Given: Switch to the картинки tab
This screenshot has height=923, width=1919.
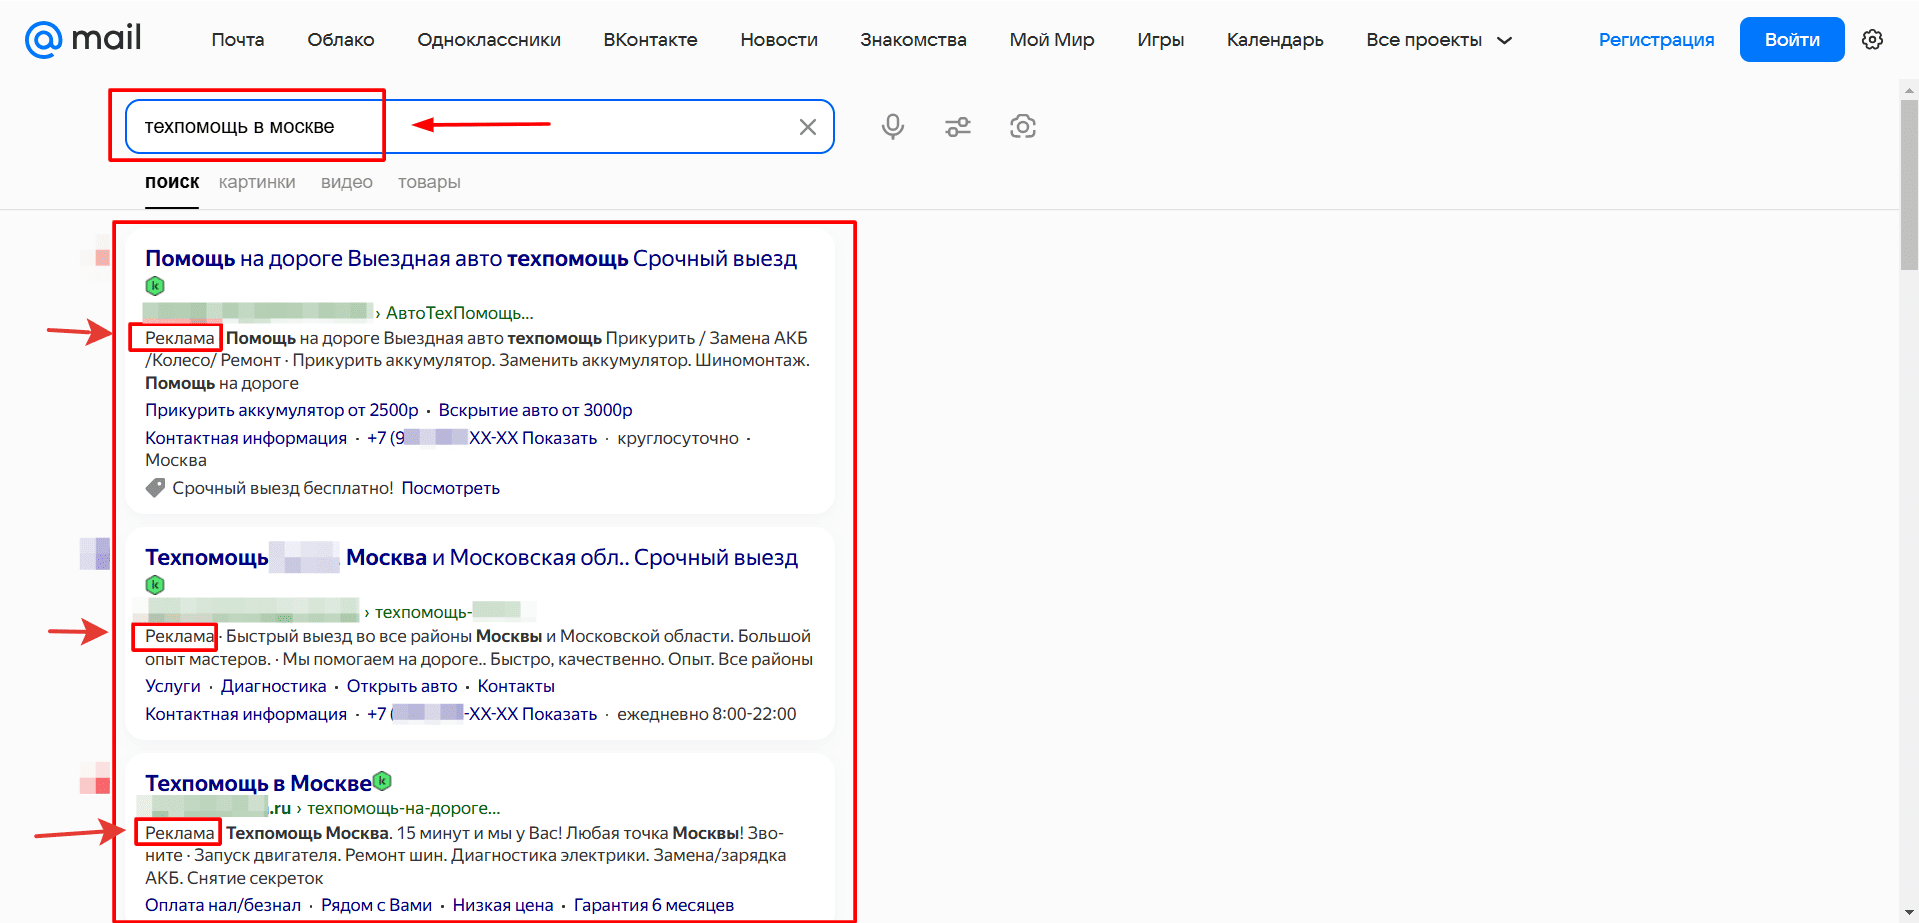Looking at the screenshot, I should (257, 182).
